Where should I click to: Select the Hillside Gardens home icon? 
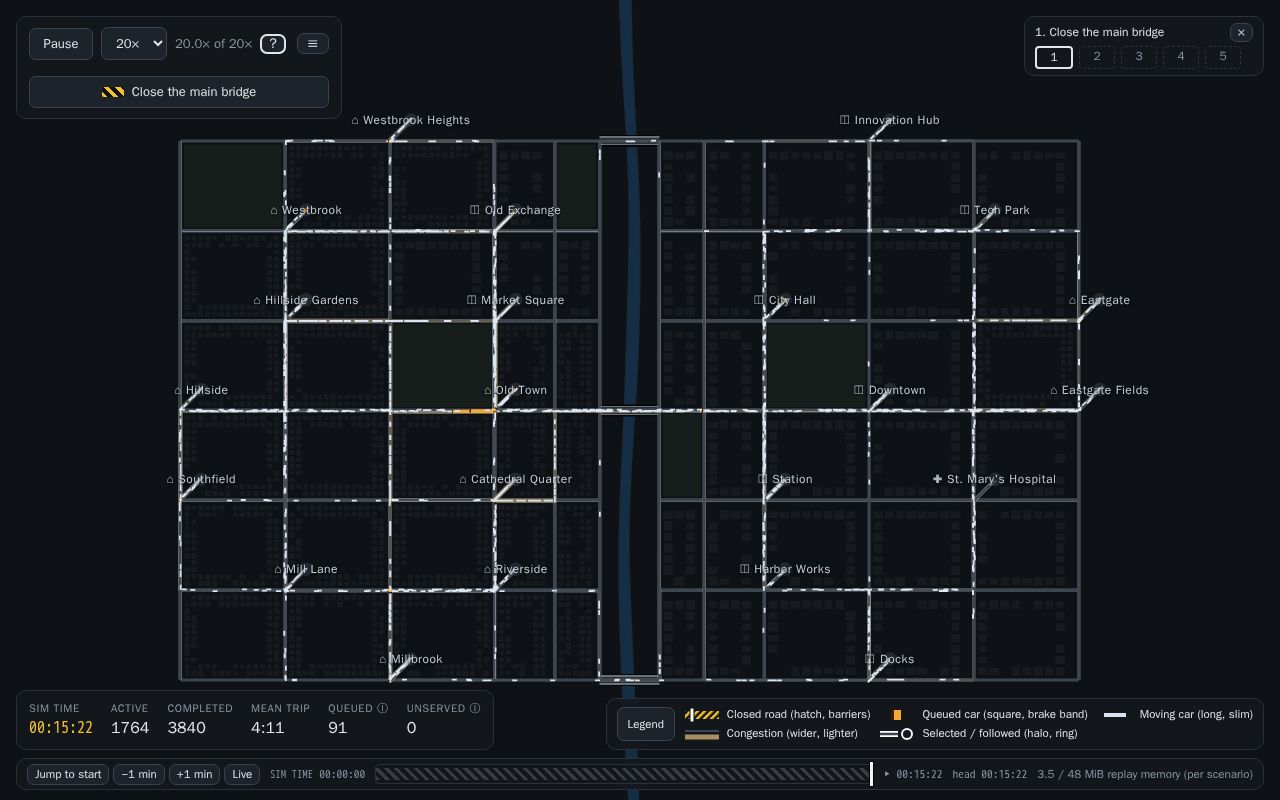point(257,300)
